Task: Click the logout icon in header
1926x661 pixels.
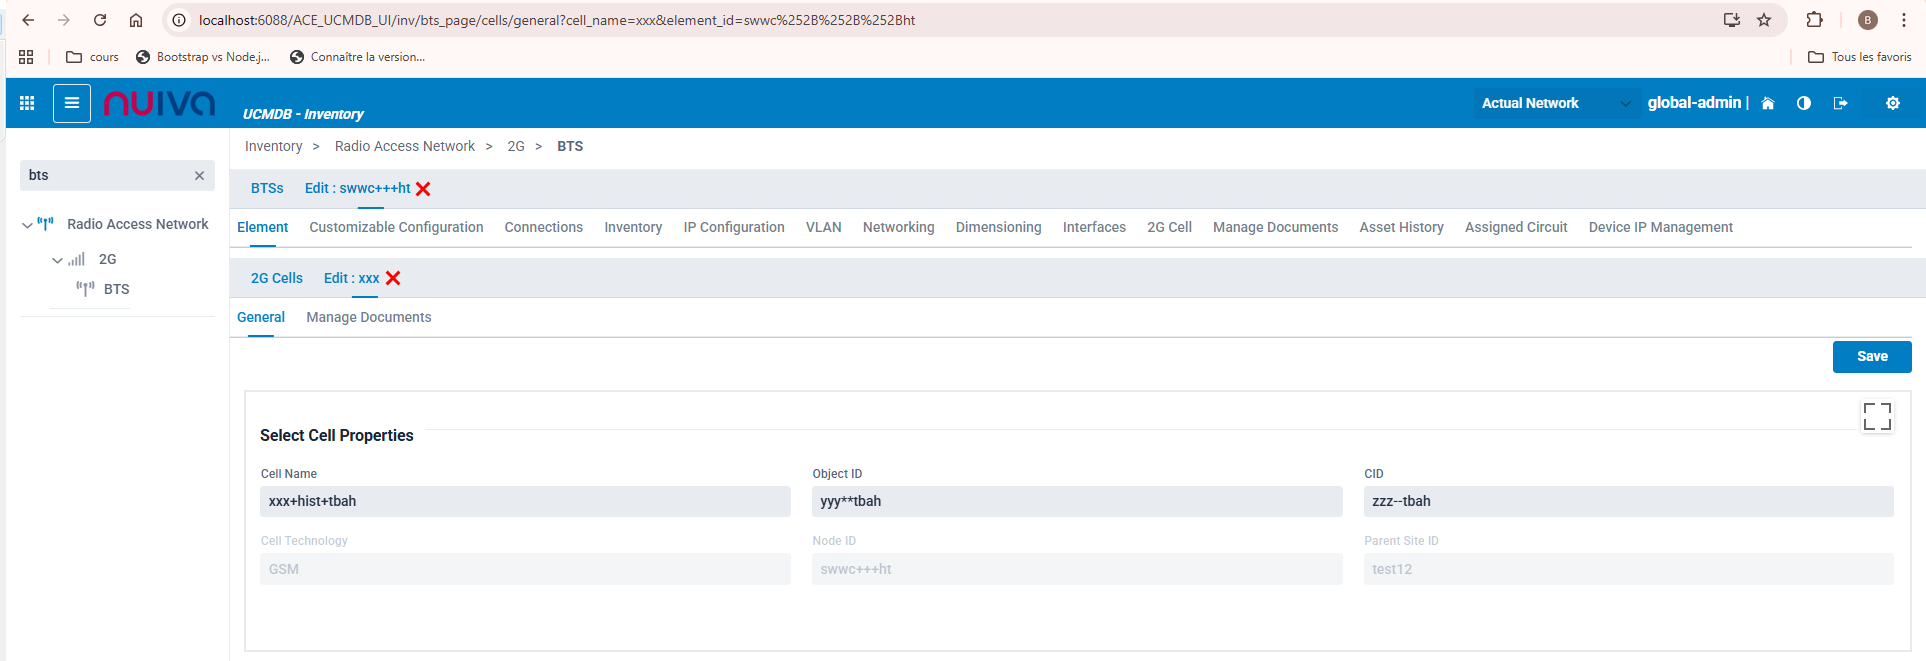Action: click(1840, 103)
